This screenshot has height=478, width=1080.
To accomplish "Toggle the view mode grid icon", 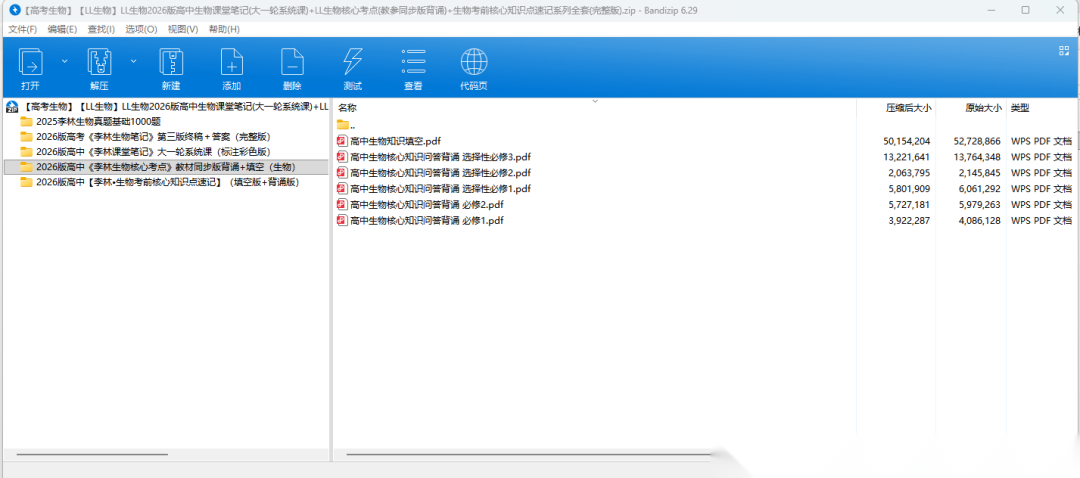I will click(1064, 50).
